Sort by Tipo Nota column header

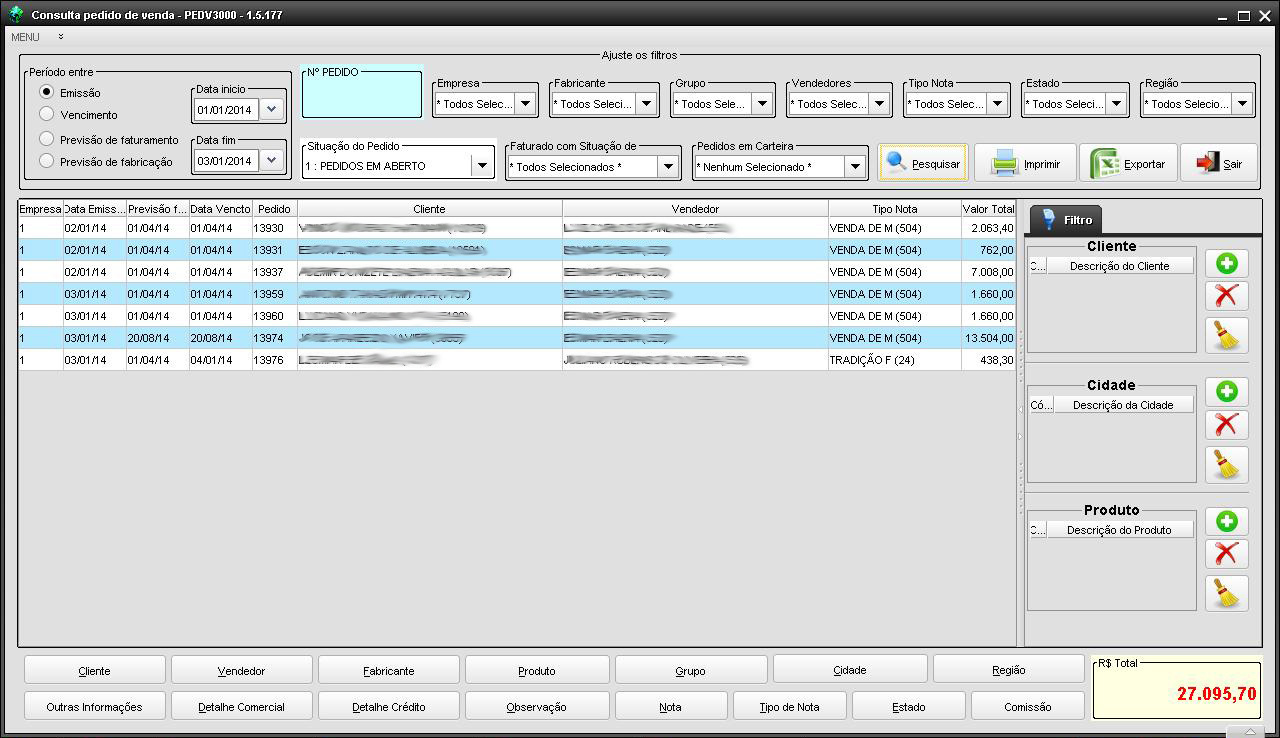(x=894, y=209)
